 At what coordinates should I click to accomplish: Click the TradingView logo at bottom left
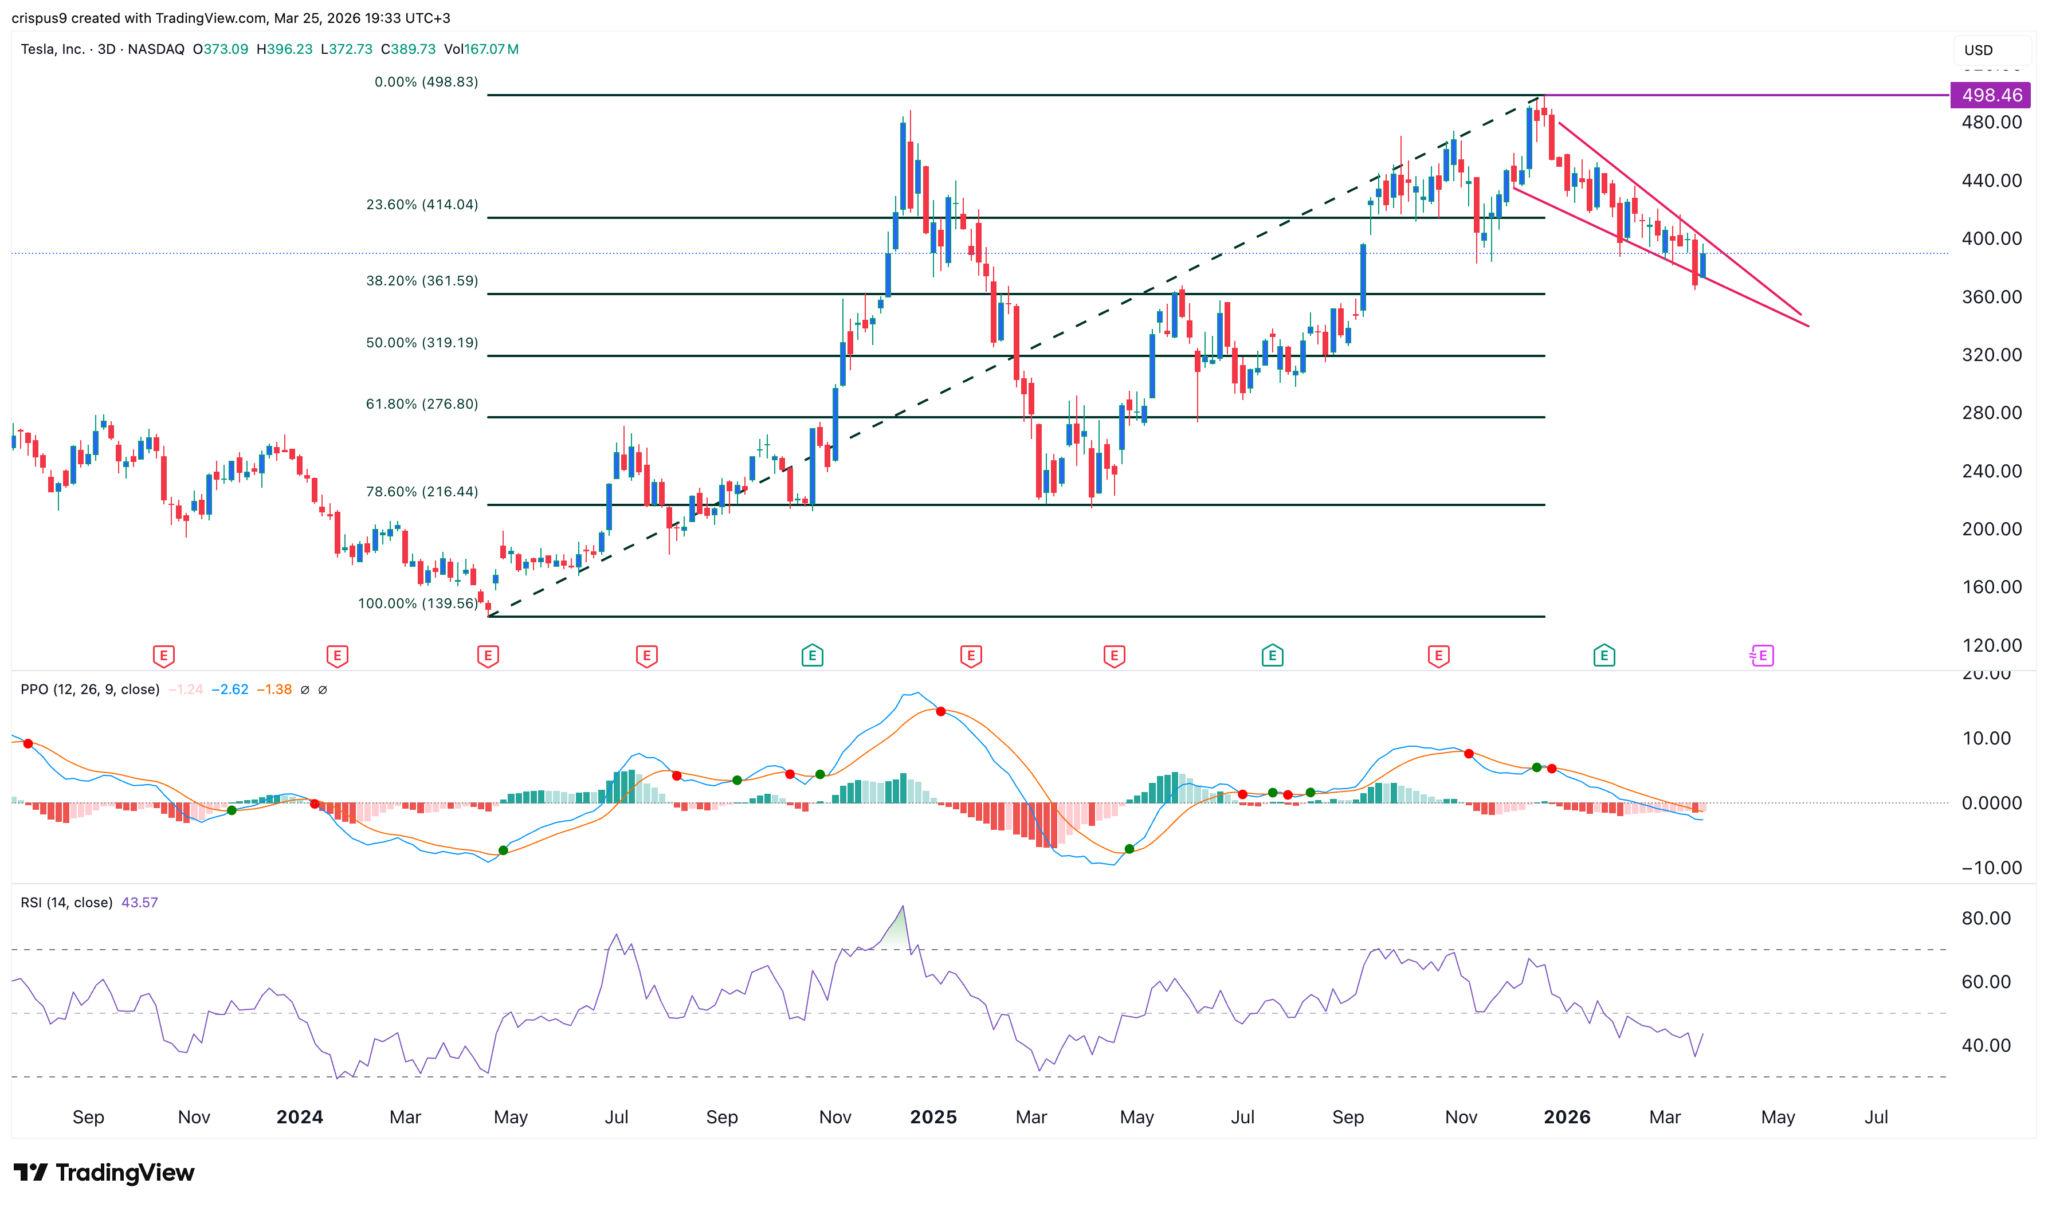point(104,1172)
